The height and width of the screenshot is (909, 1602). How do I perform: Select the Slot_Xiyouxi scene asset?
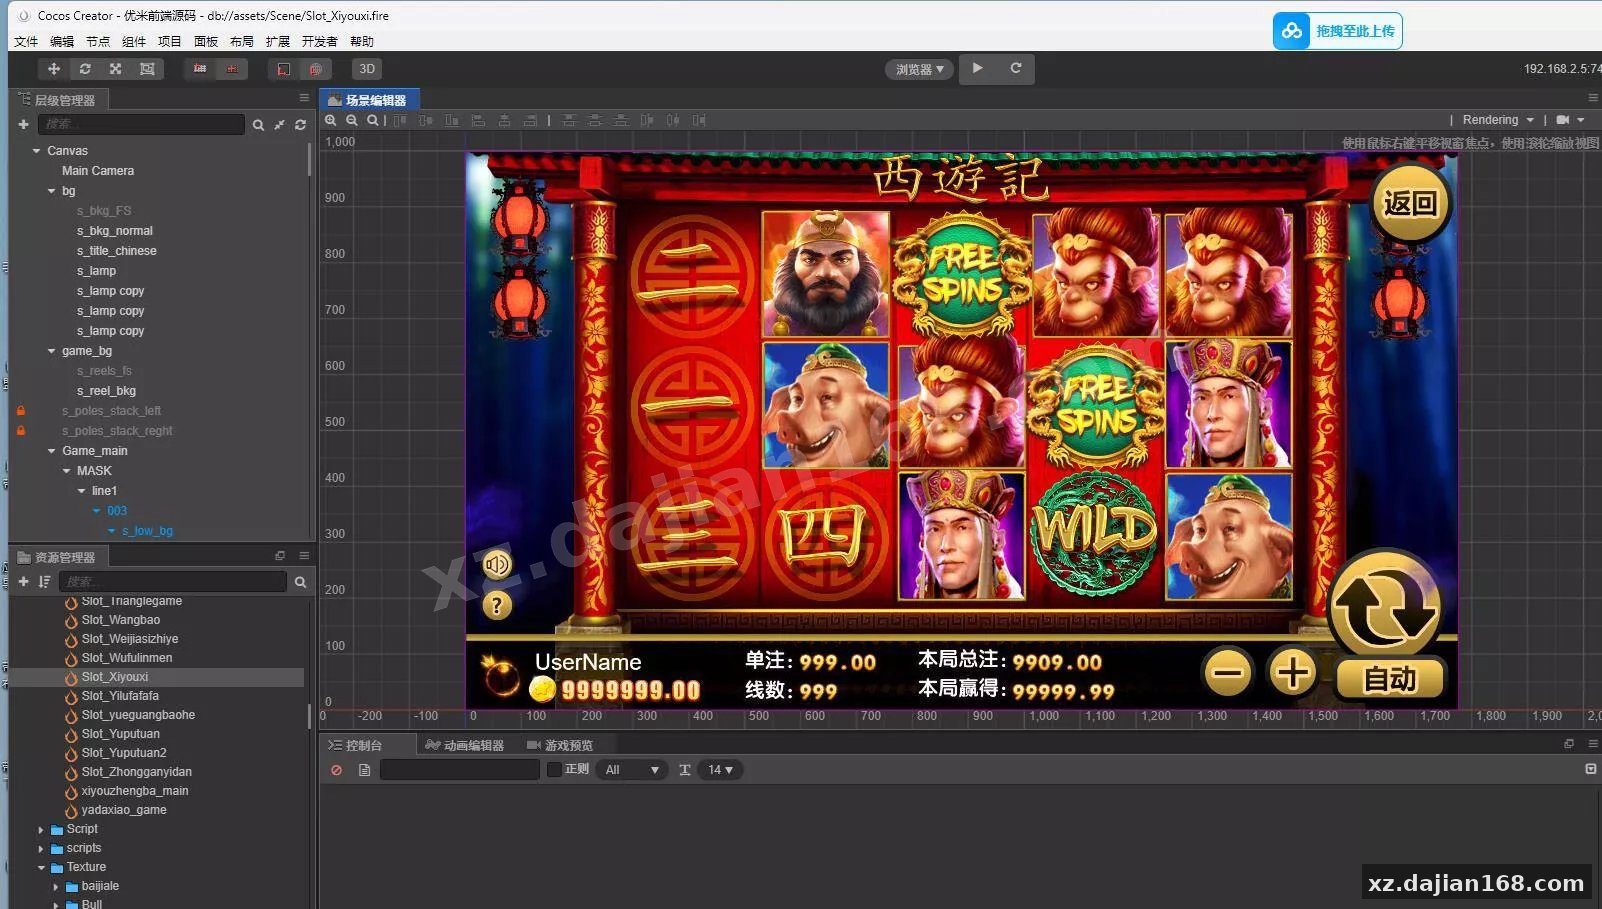pyautogui.click(x=115, y=677)
